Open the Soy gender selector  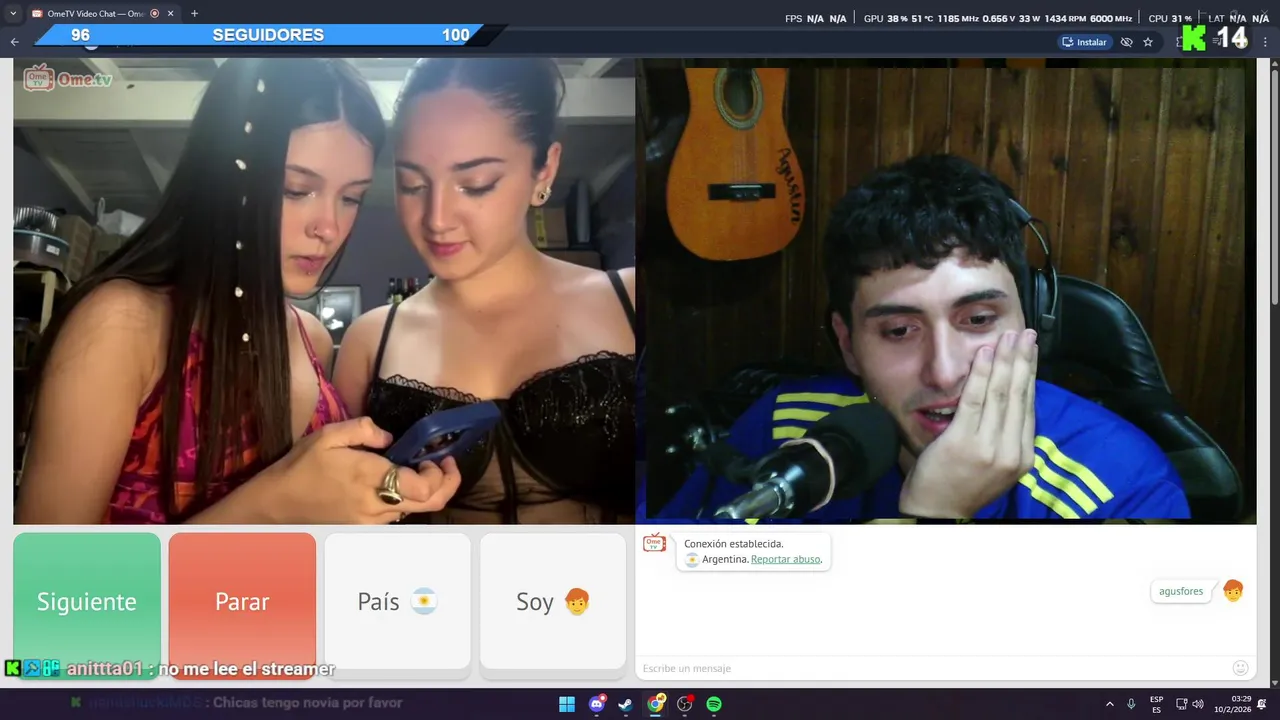(x=553, y=601)
